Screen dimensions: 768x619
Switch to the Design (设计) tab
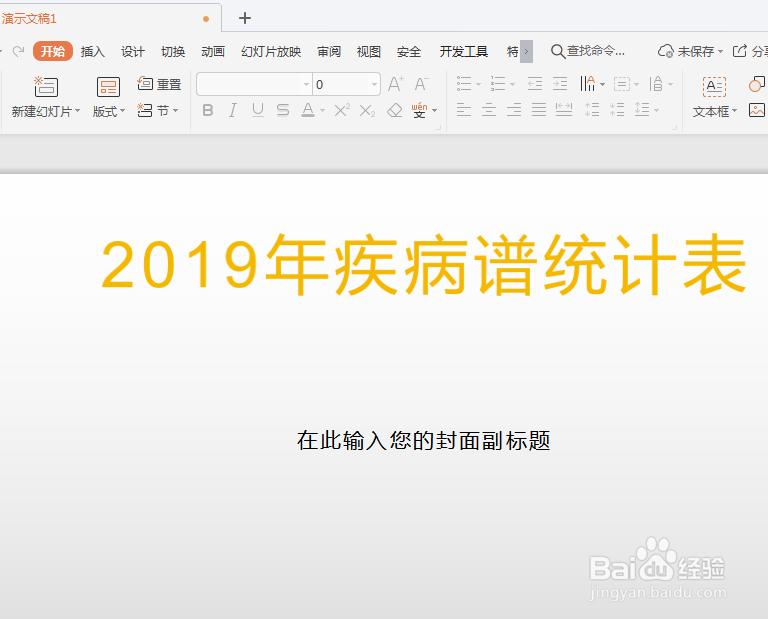(133, 51)
